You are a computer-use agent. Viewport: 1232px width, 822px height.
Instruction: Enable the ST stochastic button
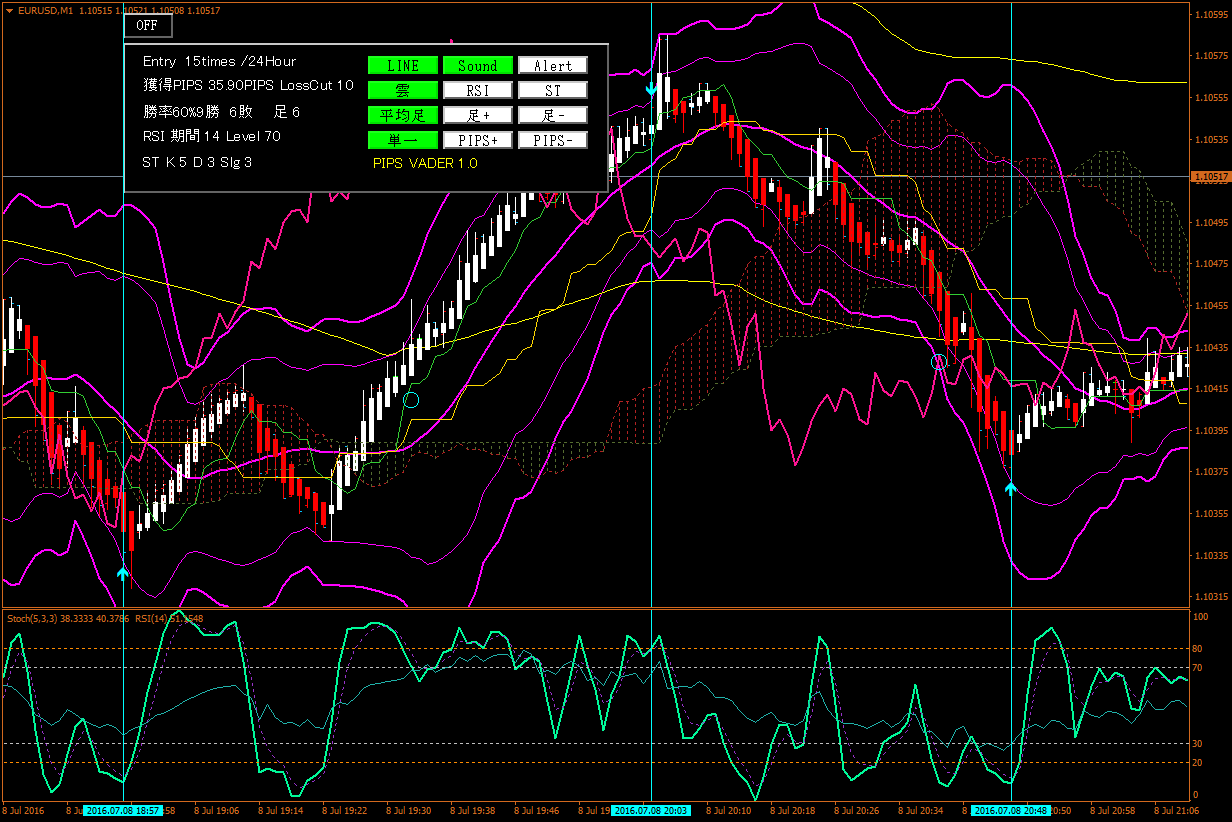[553, 90]
